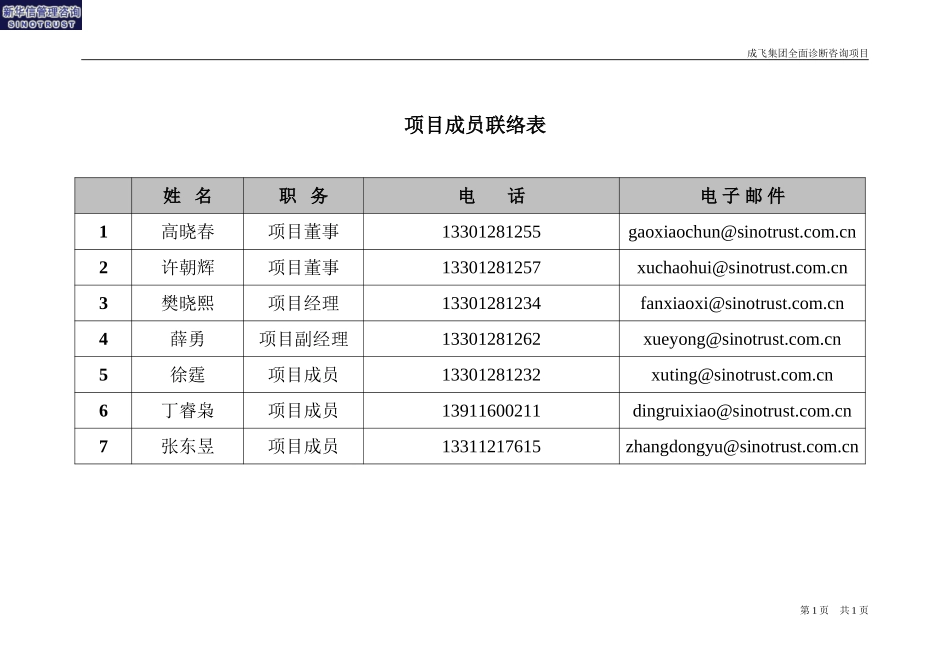The width and height of the screenshot is (950, 672).
Task: Click 项目成员 in 丁睿枭's row
Action: [304, 410]
